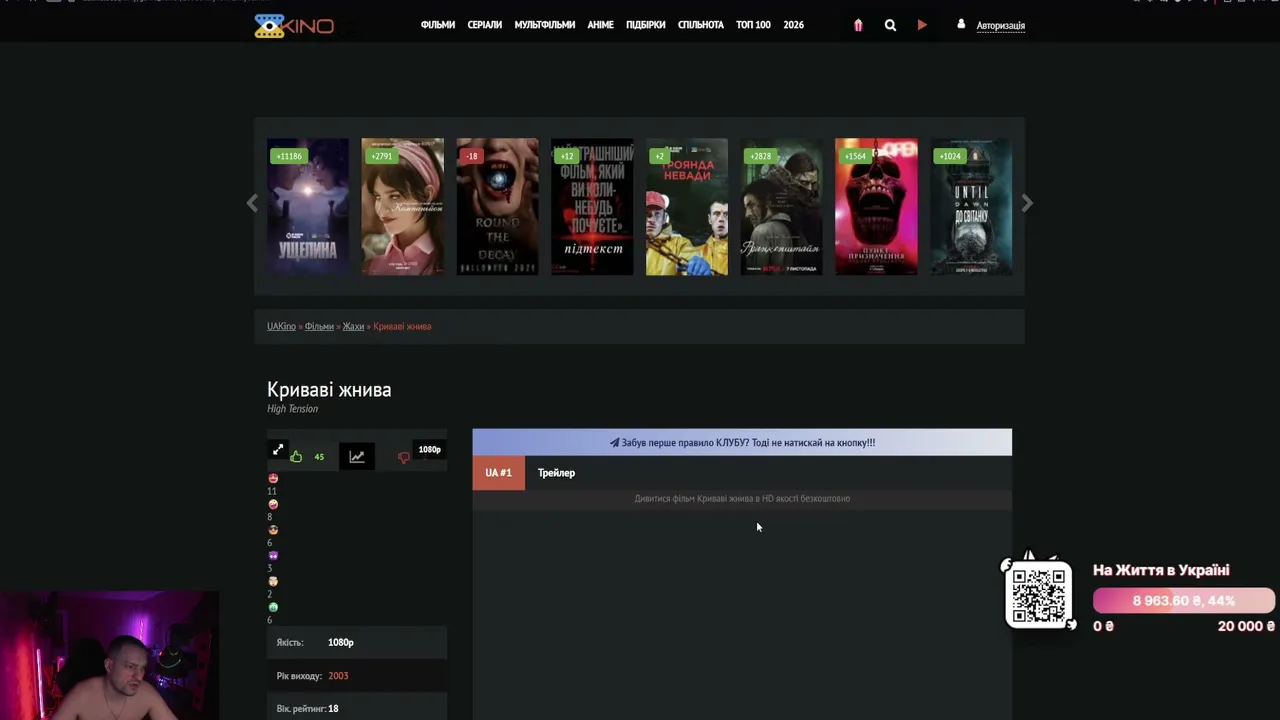1280x720 pixels.
Task: Click the red play icon in the header
Action: pyautogui.click(x=922, y=25)
